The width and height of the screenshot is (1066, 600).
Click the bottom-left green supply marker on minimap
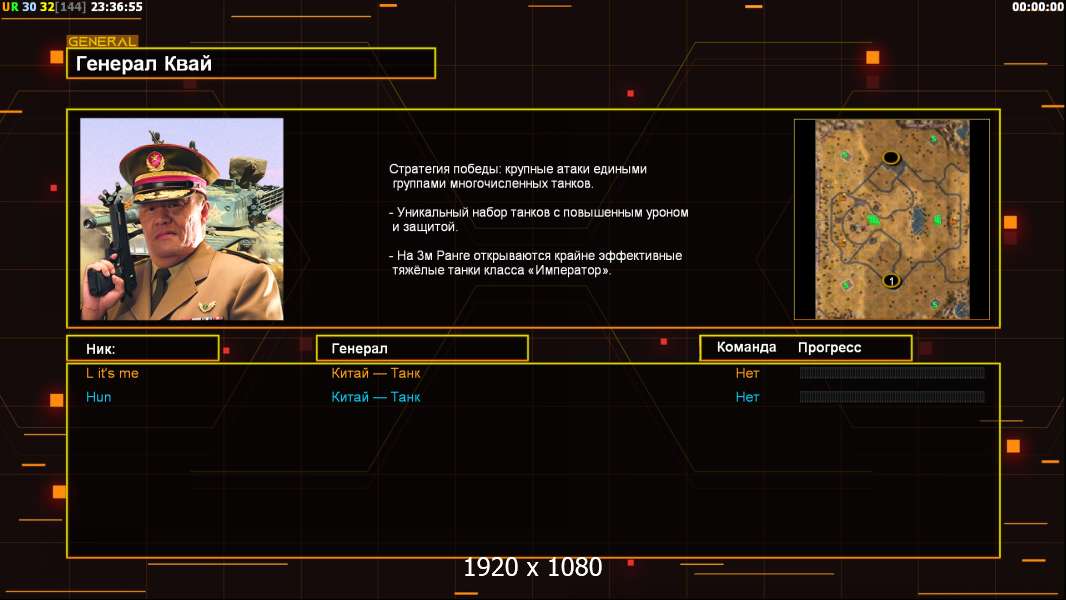[846, 285]
